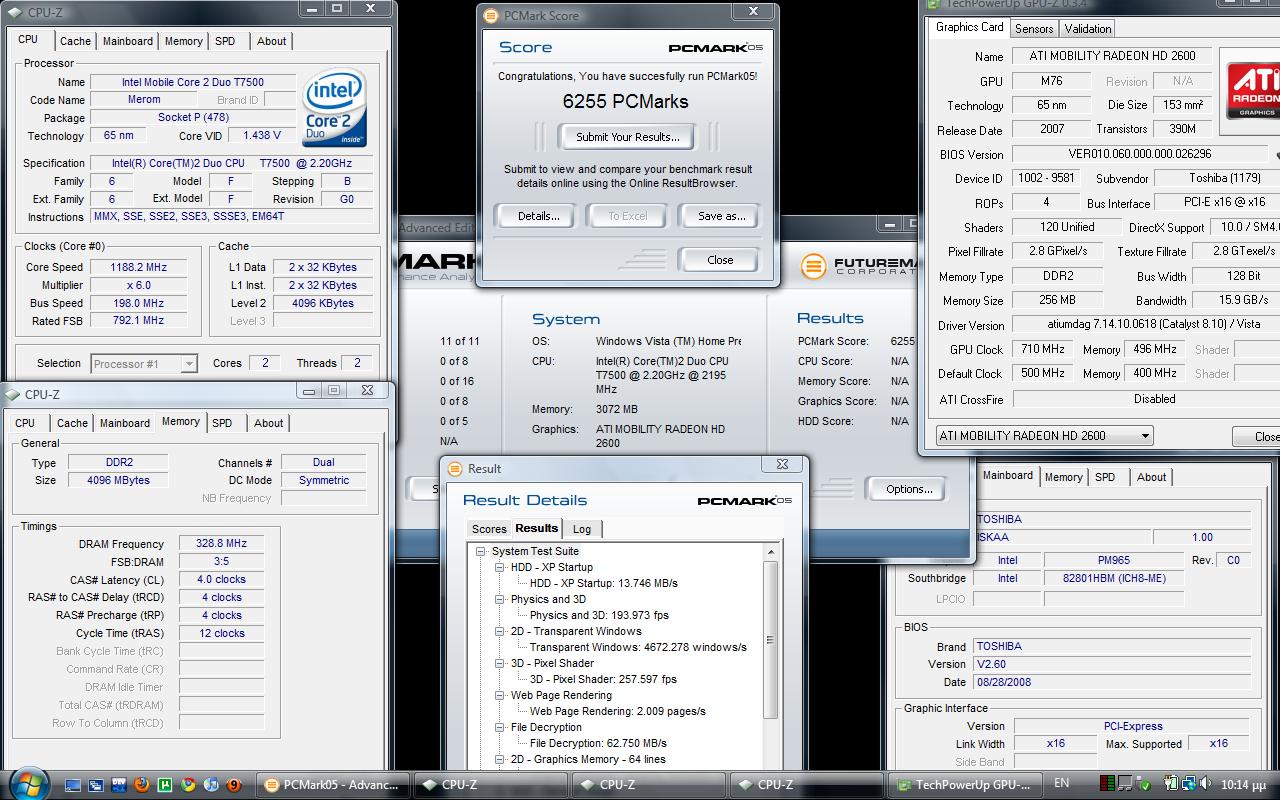Screen dimensions: 1280x800
Task: Launch DivX from the quick launch bar
Action: (x=119, y=785)
